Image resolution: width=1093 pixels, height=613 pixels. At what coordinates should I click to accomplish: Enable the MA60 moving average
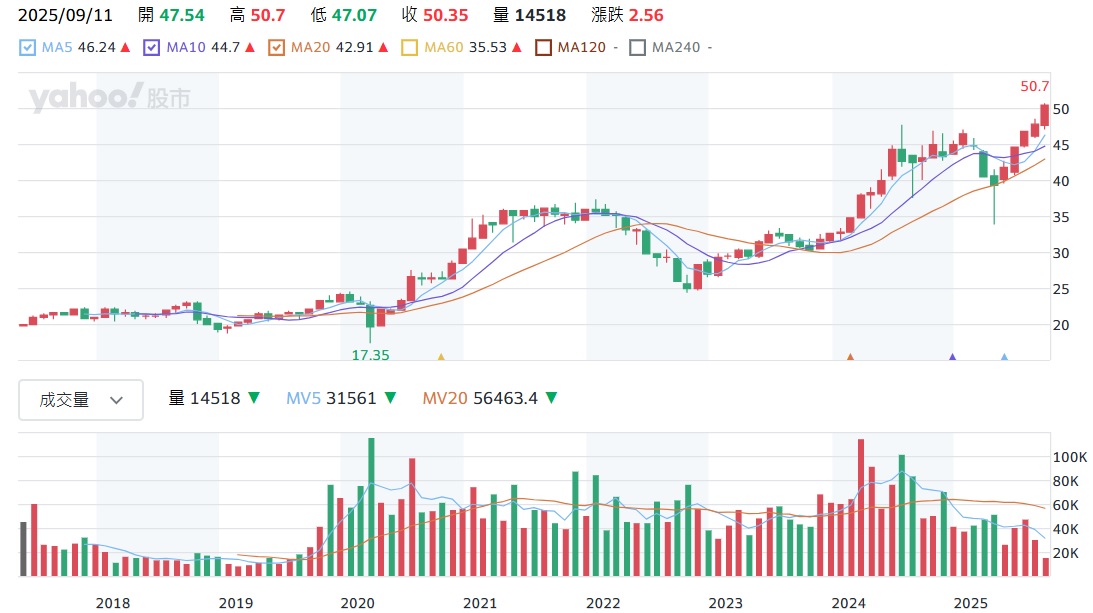(409, 47)
